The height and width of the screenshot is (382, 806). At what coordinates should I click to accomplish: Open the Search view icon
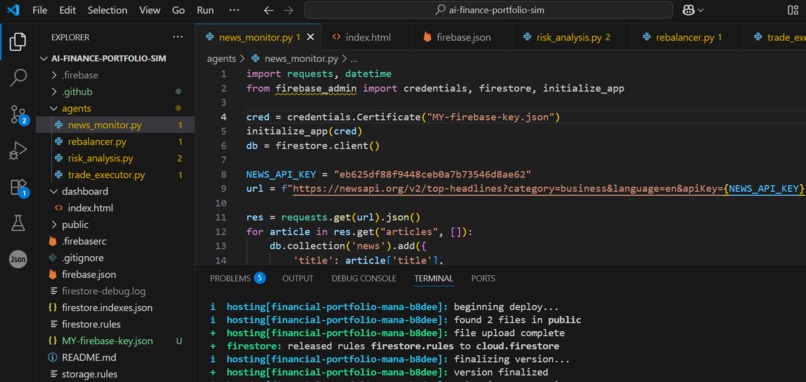[18, 78]
